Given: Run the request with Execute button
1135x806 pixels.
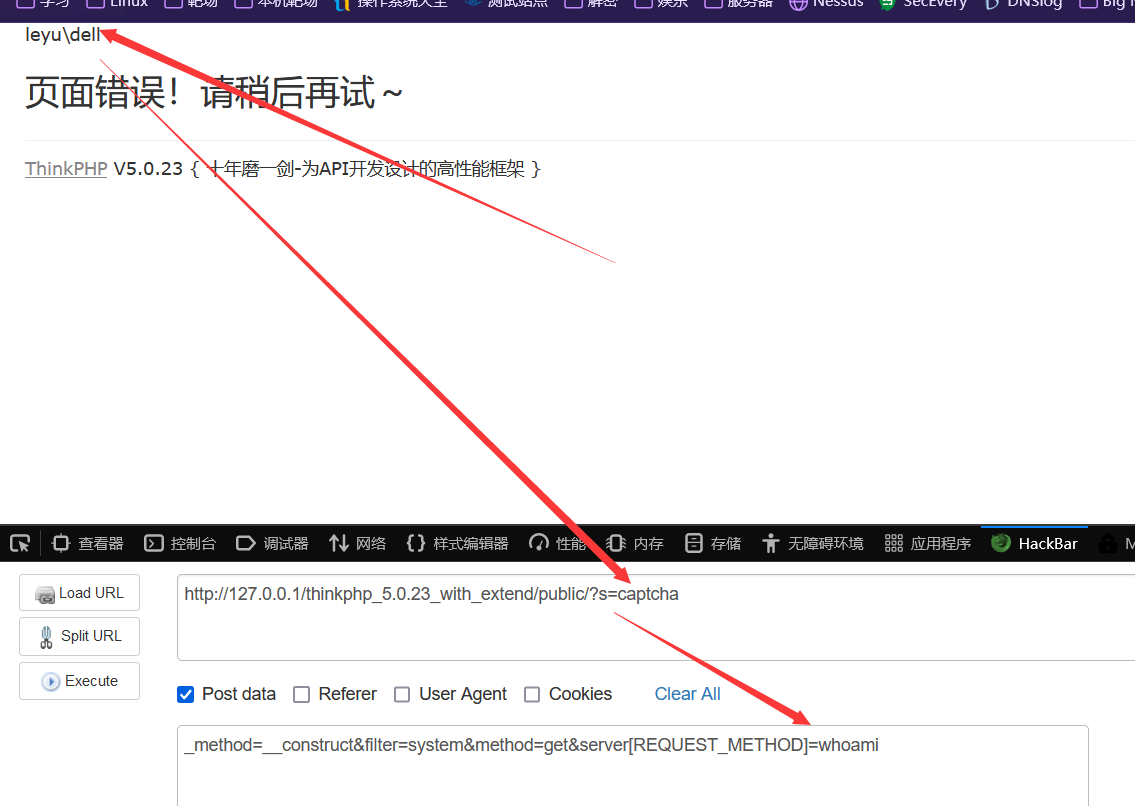Looking at the screenshot, I should pyautogui.click(x=80, y=681).
